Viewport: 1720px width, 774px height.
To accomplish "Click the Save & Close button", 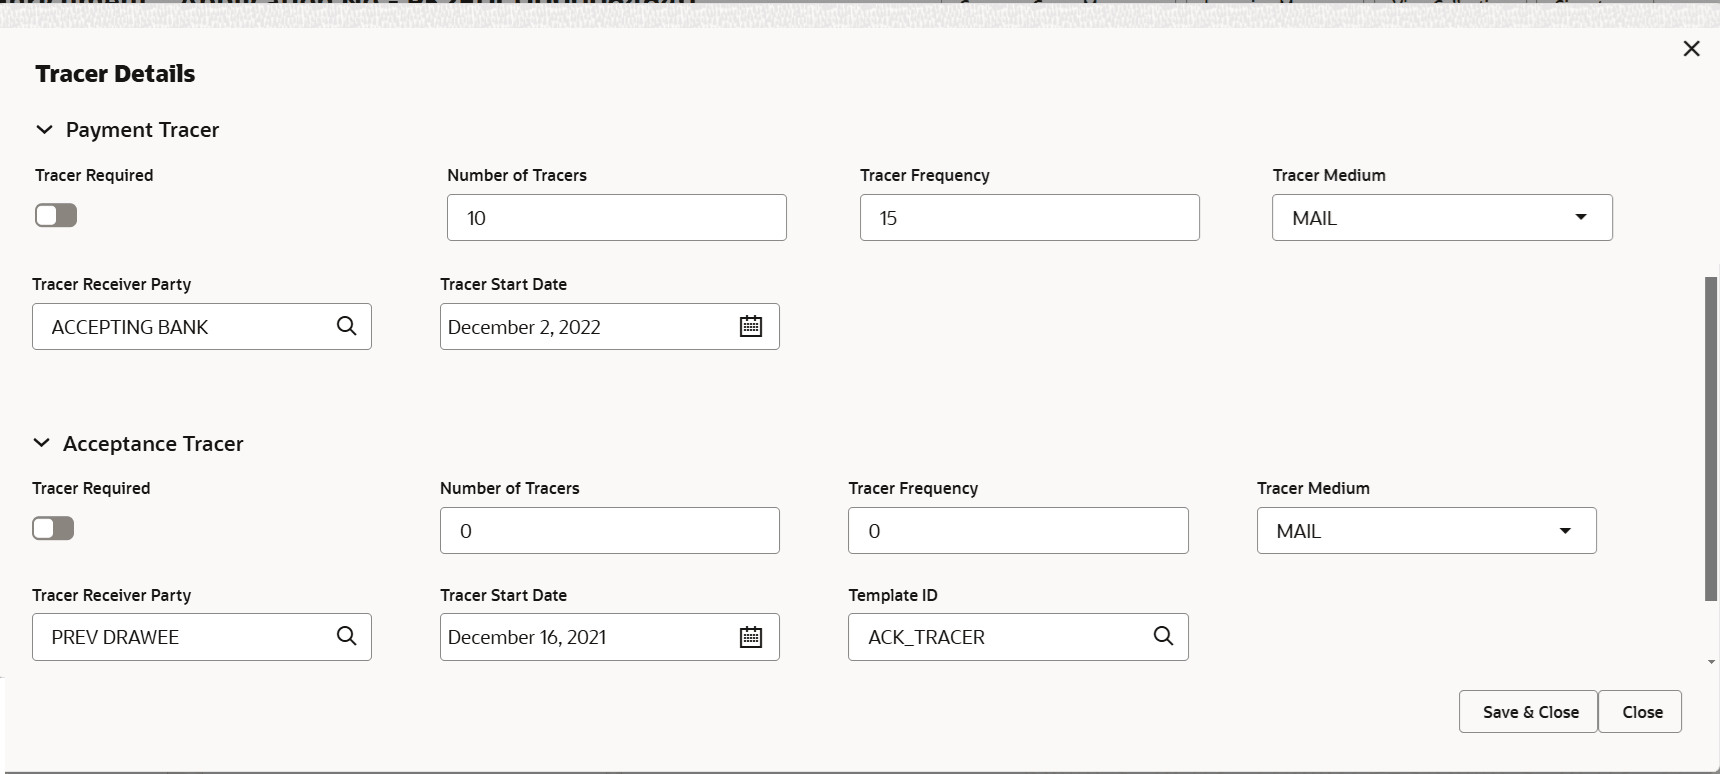I will tap(1529, 712).
